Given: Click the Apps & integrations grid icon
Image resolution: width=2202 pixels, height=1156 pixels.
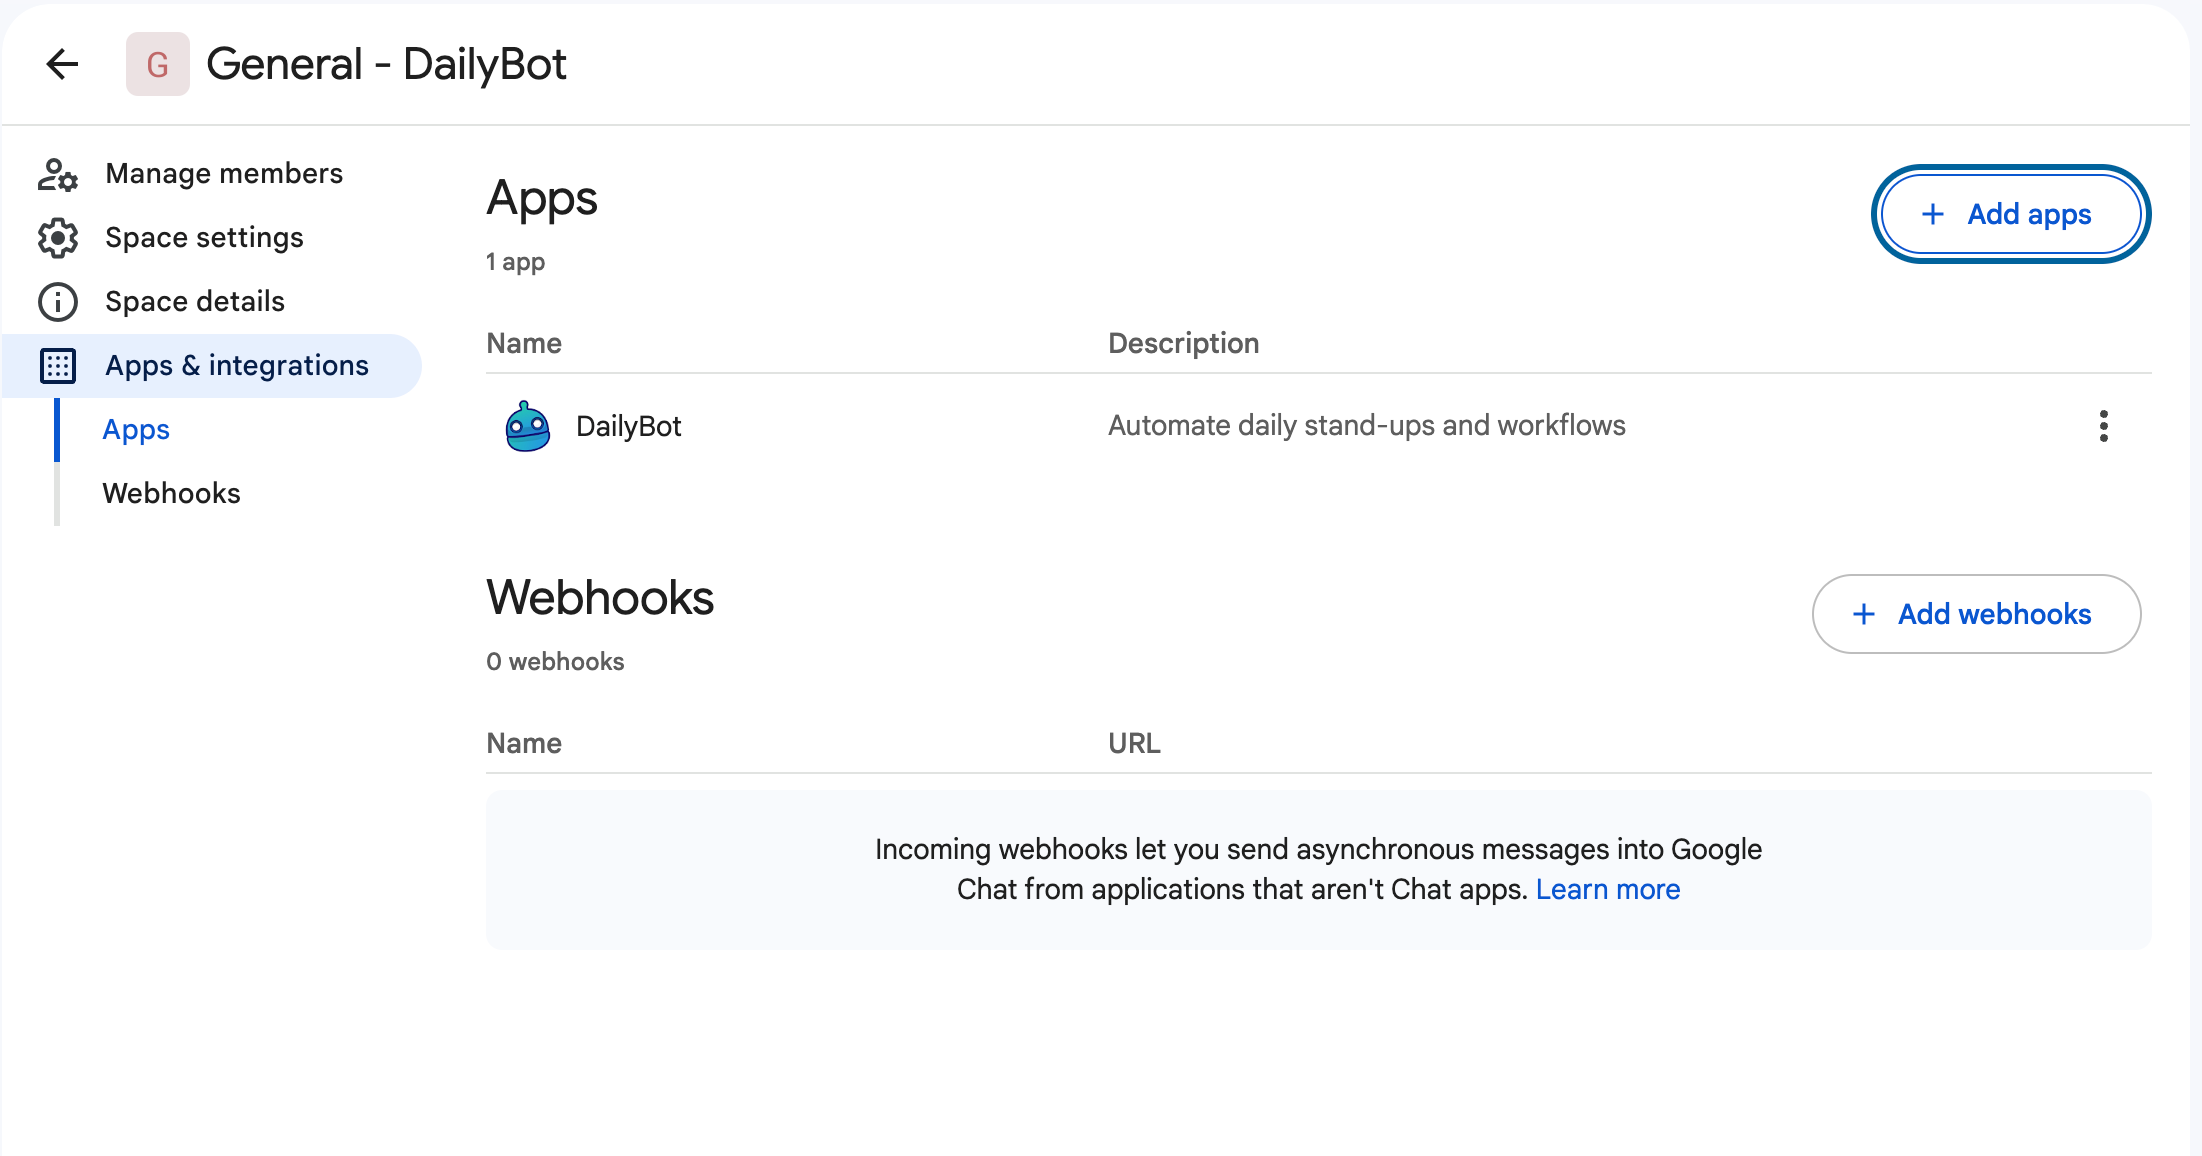Looking at the screenshot, I should tap(58, 366).
